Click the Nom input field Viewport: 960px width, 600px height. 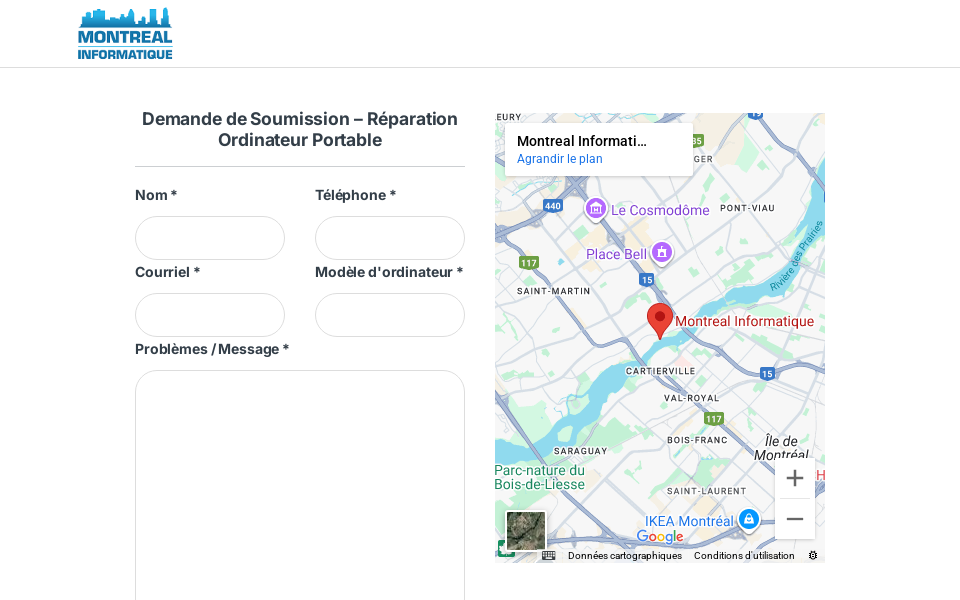coord(209,238)
